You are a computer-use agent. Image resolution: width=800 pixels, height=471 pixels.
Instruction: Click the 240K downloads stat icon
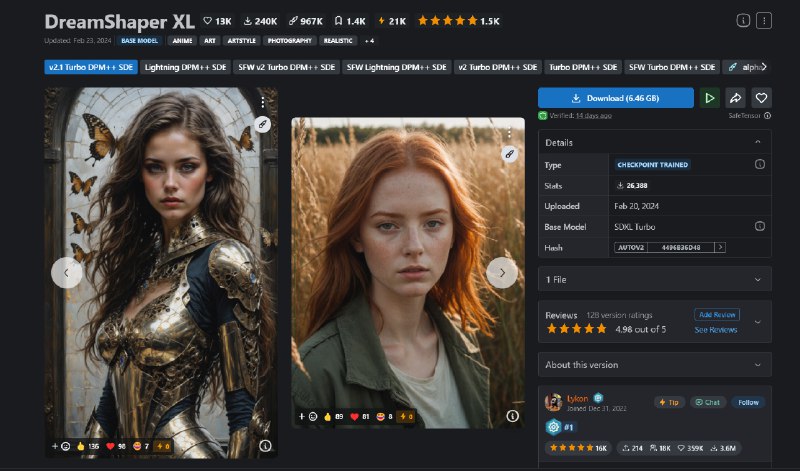pos(247,21)
